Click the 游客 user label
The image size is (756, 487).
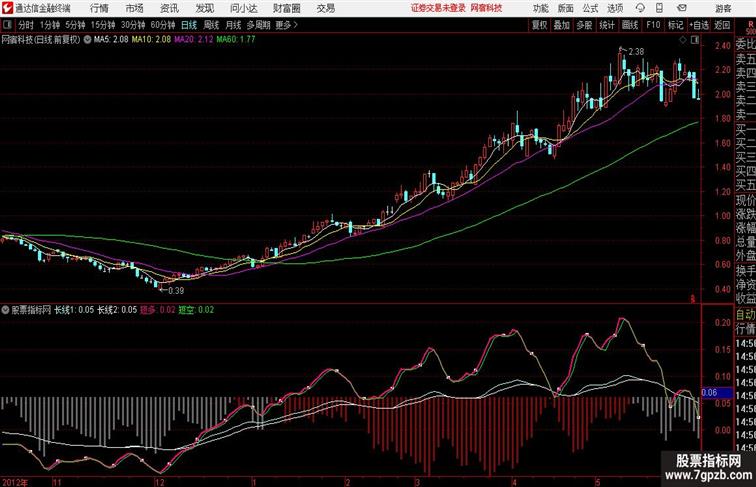point(723,8)
